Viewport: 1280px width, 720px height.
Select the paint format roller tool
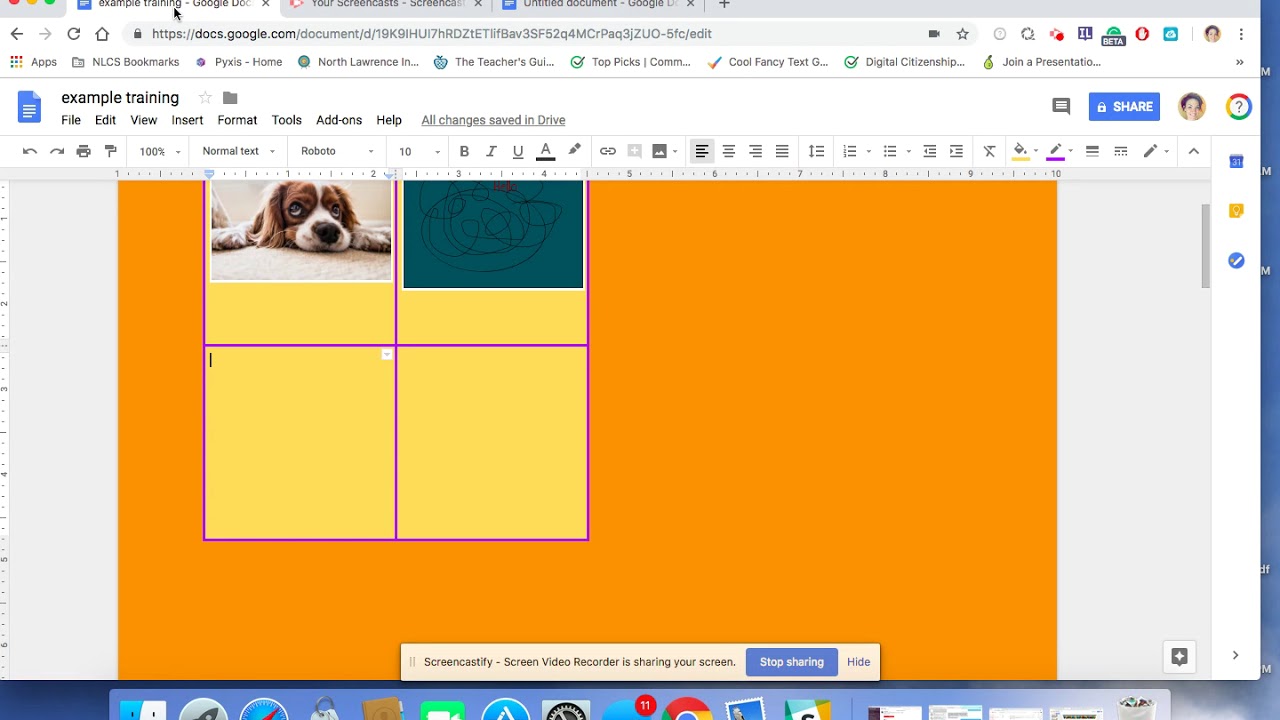[x=111, y=151]
